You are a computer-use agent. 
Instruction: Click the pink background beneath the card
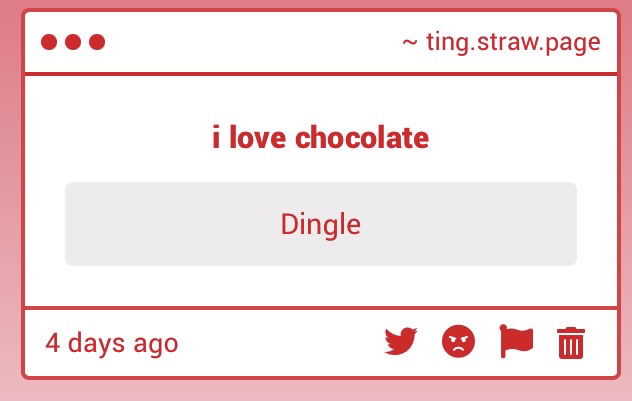pos(320,391)
